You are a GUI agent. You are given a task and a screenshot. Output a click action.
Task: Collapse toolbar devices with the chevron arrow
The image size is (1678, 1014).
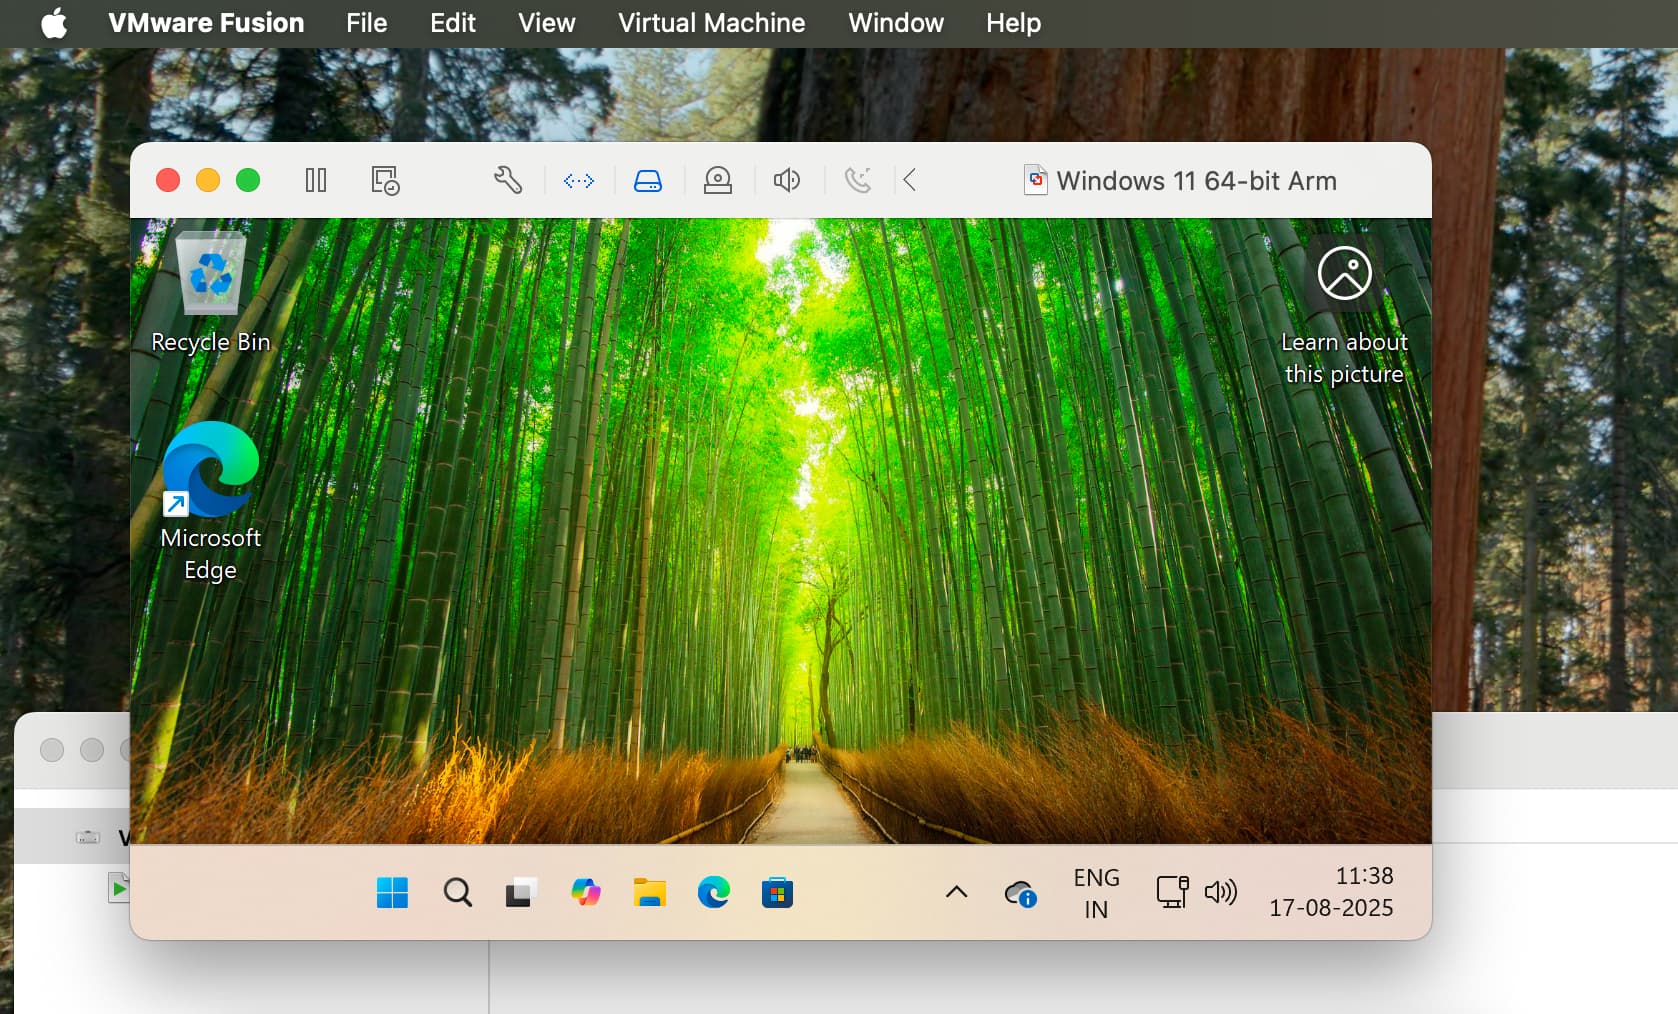tap(909, 180)
